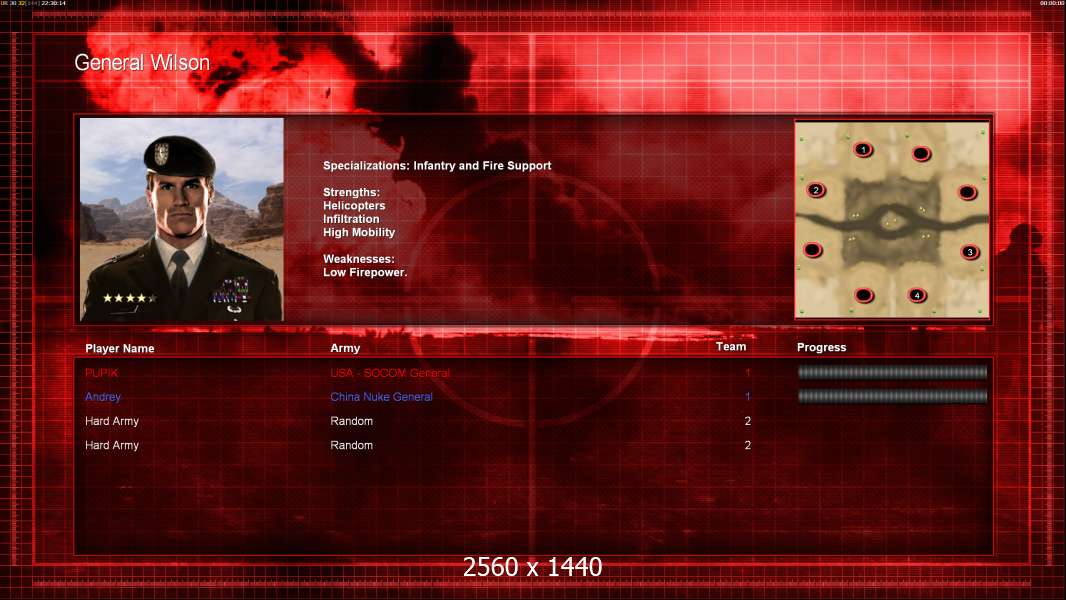Viewport: 1066px width, 600px height.
Task: Click the PUPIK loading progress bar
Action: (892, 372)
